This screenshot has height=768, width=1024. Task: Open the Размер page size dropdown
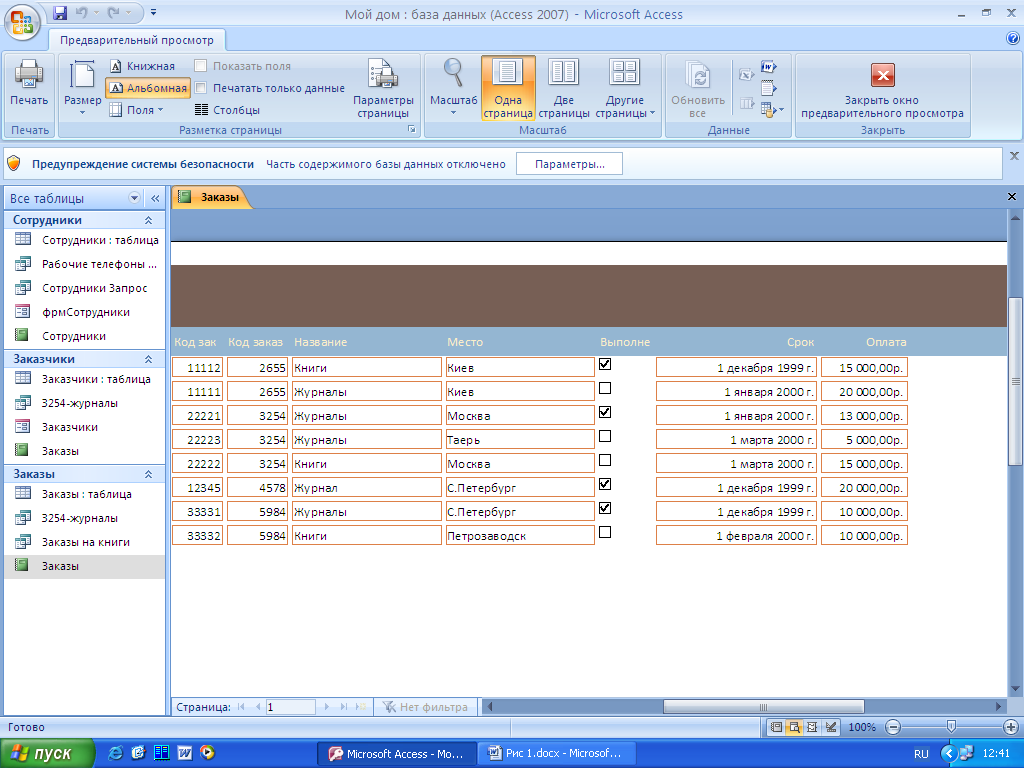click(x=82, y=88)
